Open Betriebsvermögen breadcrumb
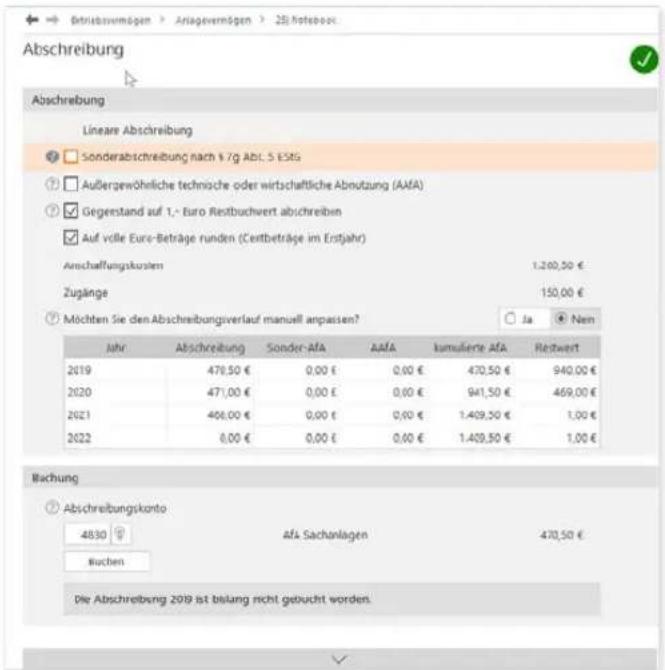The width and height of the screenshot is (665, 670). (111, 20)
